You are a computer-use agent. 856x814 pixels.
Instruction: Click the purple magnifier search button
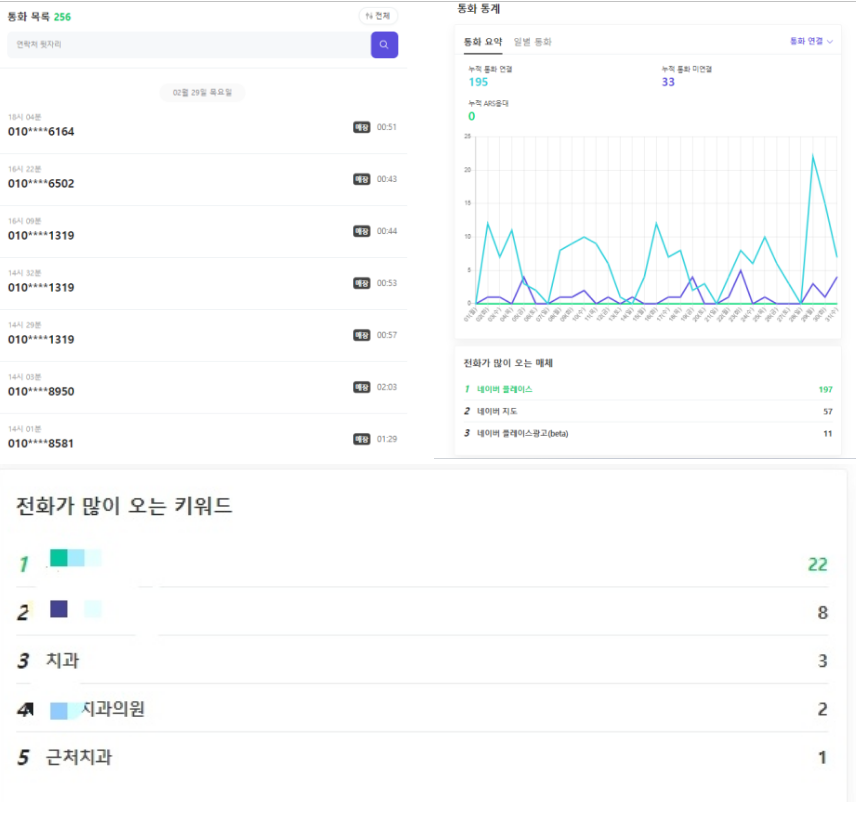384,45
